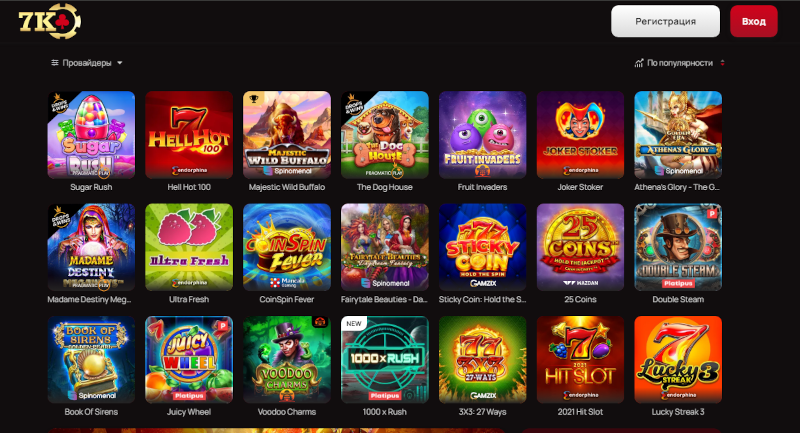Launch the 25 Coins slot
This screenshot has height=433, width=800.
click(x=581, y=247)
